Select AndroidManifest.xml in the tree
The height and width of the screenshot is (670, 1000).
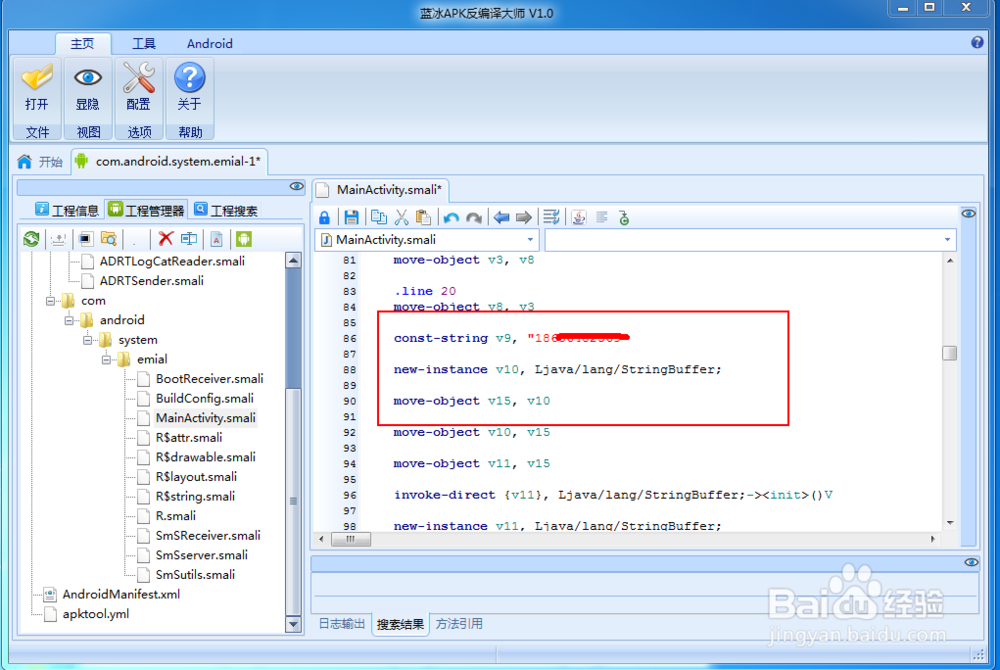point(121,594)
